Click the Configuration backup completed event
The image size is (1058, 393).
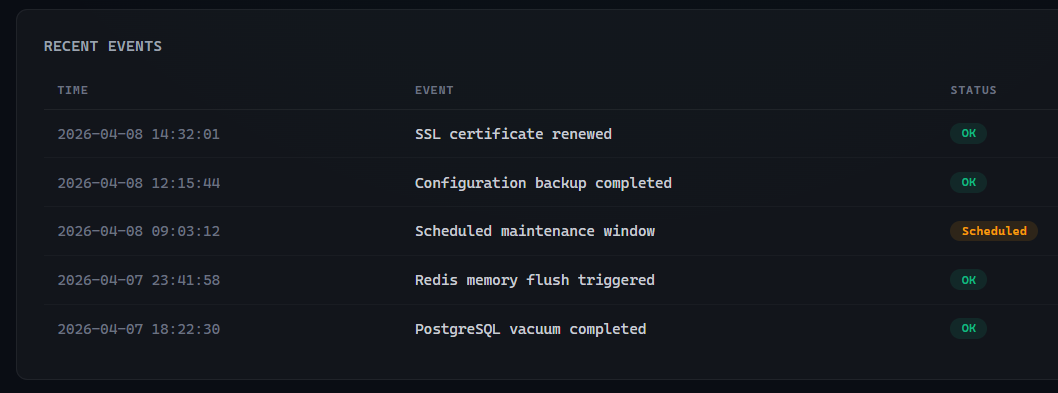[543, 183]
